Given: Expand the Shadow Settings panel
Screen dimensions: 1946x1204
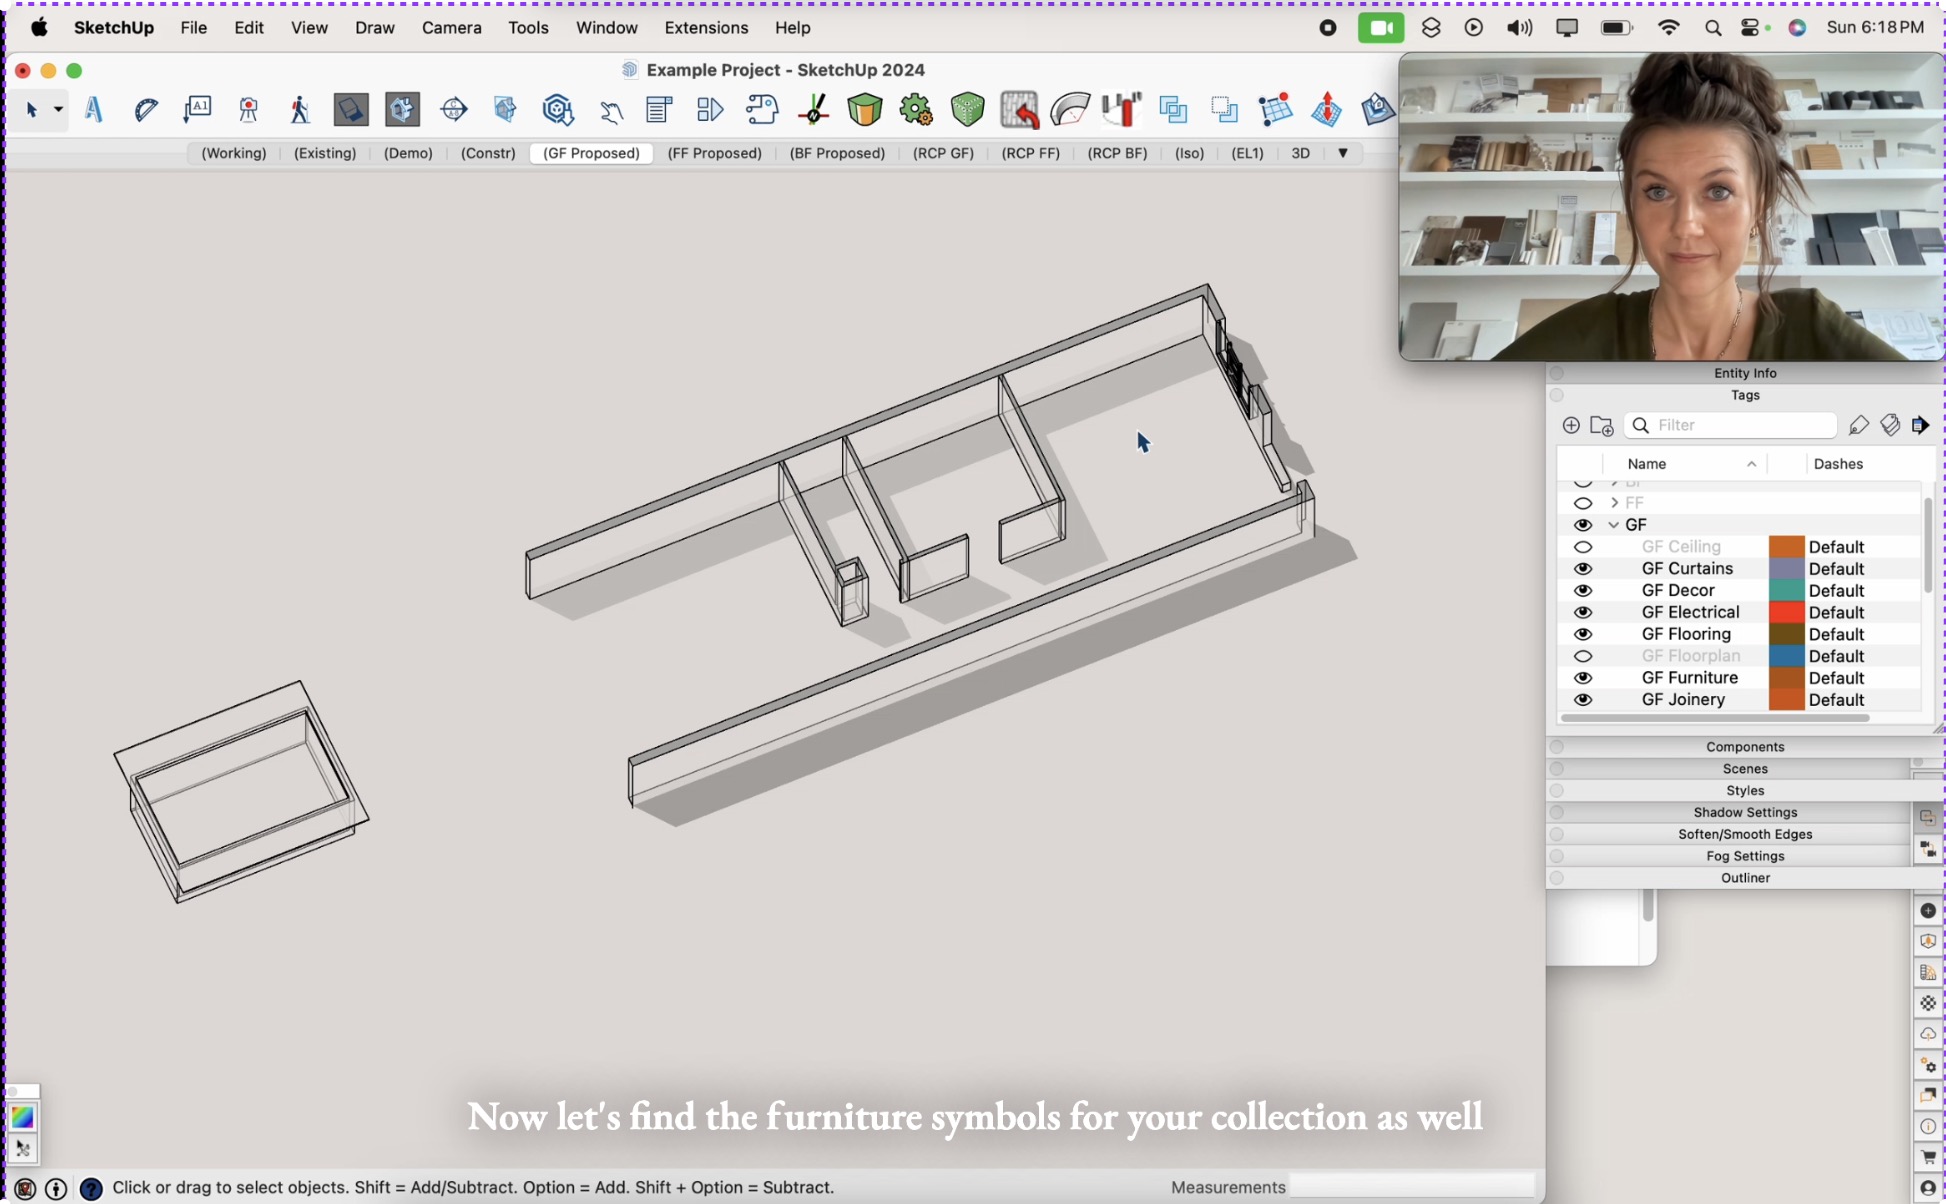Looking at the screenshot, I should click(x=1745, y=812).
